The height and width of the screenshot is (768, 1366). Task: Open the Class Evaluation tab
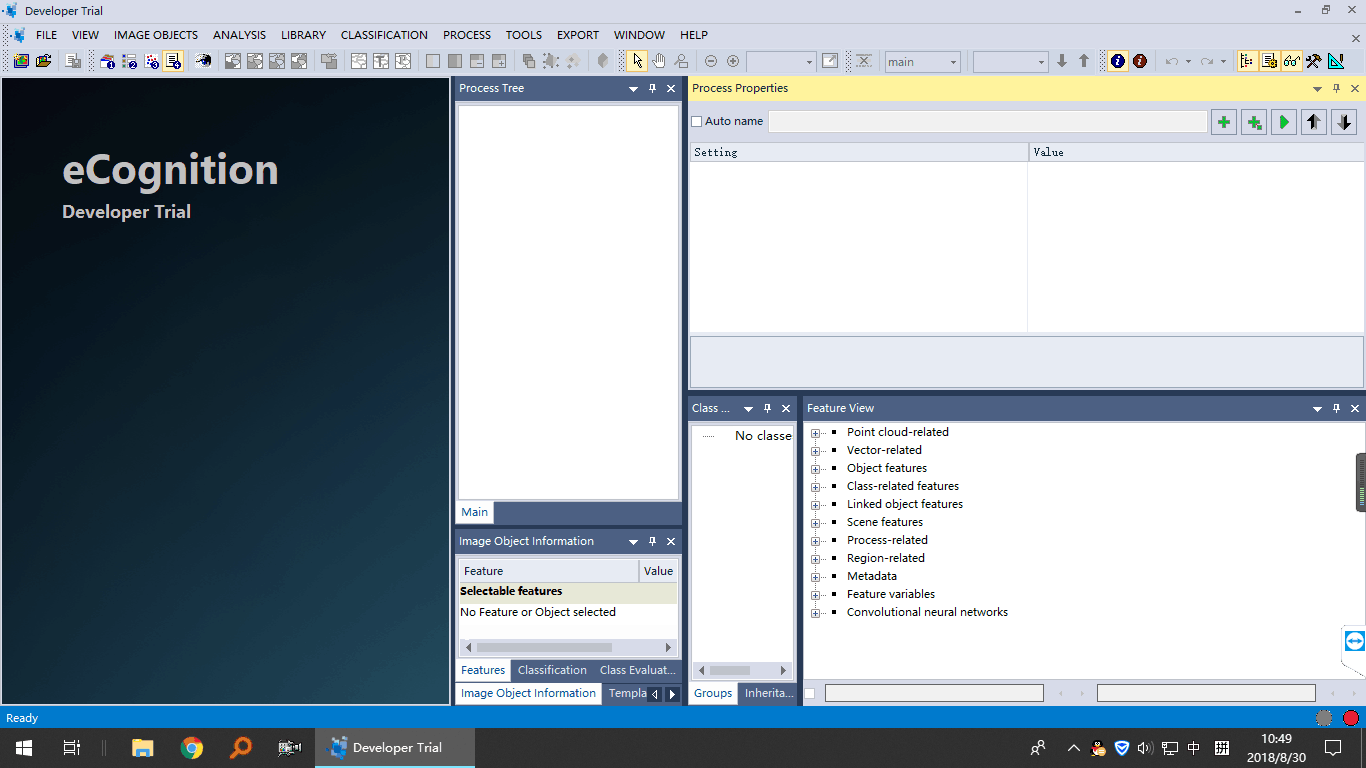[637, 670]
